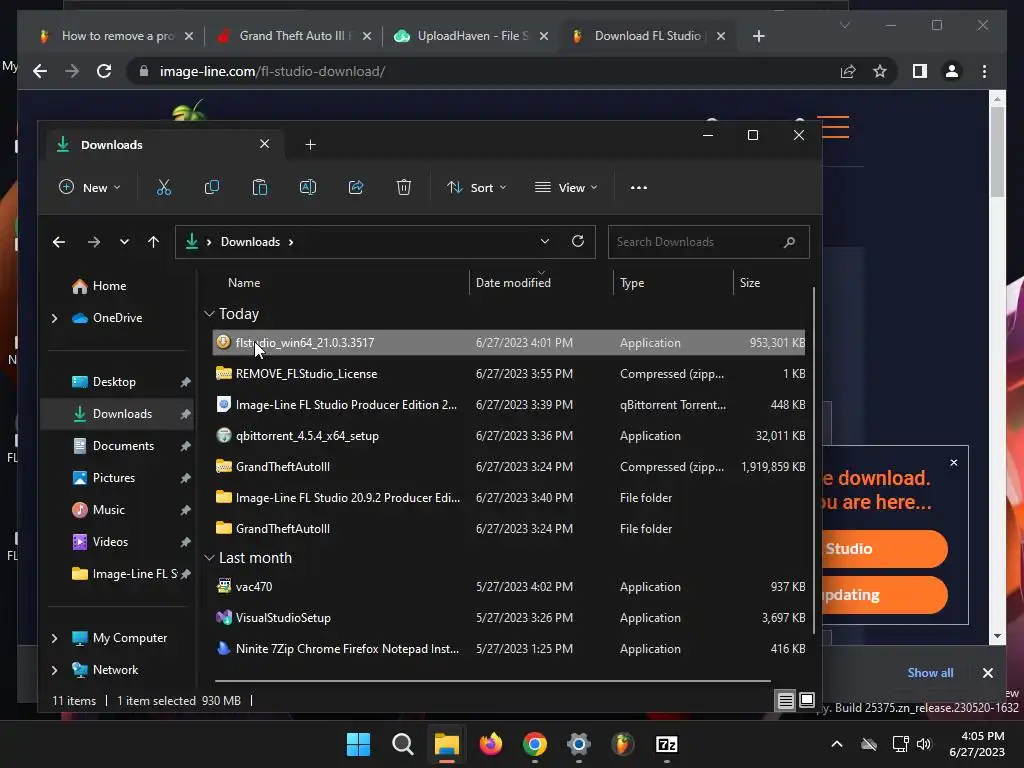
Task: Open Chrome profile avatar menu
Action: [952, 71]
